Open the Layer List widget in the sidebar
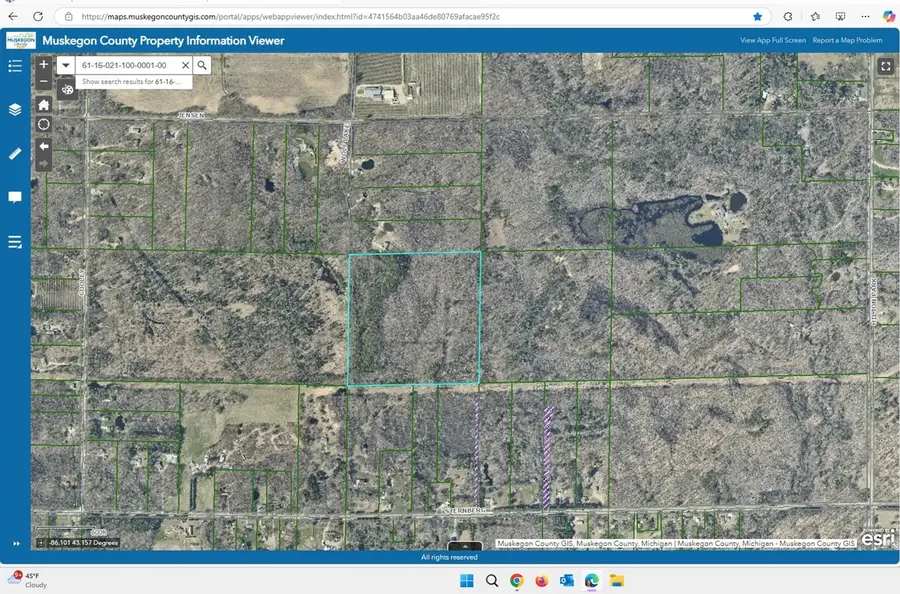This screenshot has height=594, width=900. [14, 109]
